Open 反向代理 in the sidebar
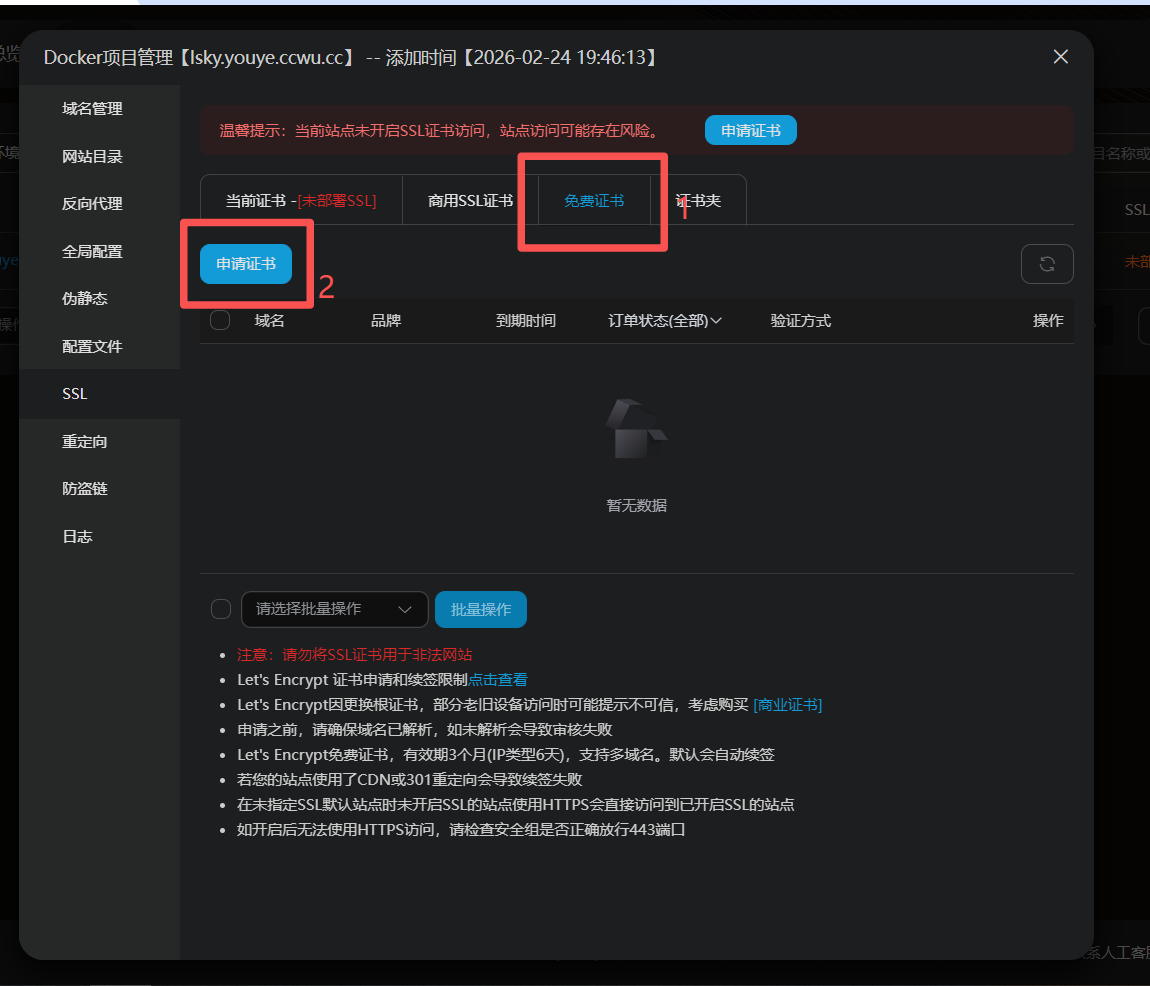 tap(92, 204)
